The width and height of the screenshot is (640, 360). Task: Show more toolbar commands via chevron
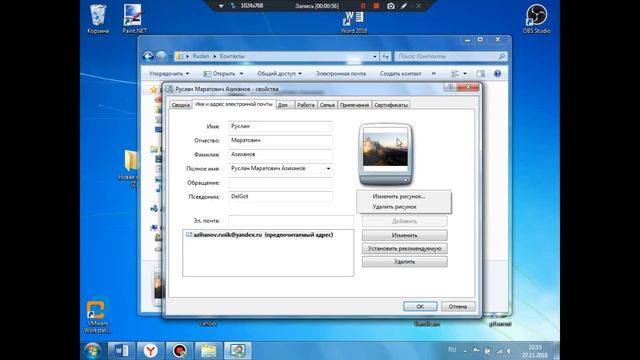tap(433, 73)
